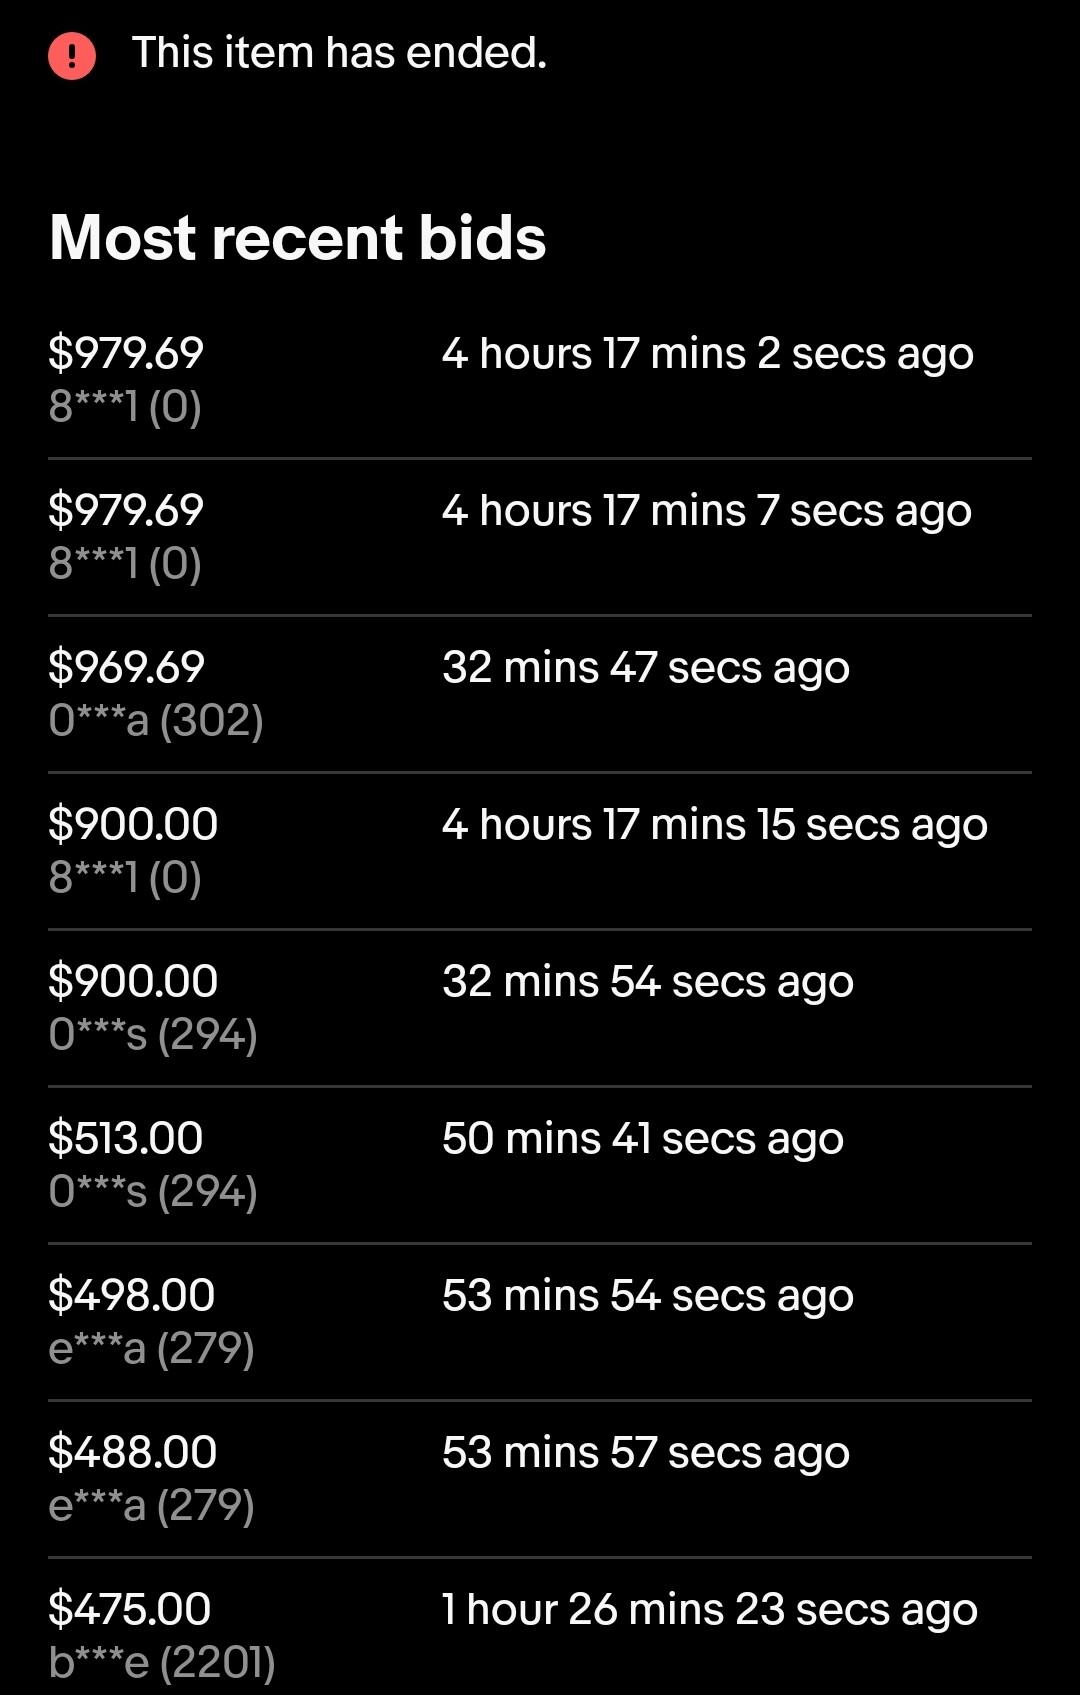Click the red alert exclamation icon
1080x1695 pixels.
(x=72, y=55)
